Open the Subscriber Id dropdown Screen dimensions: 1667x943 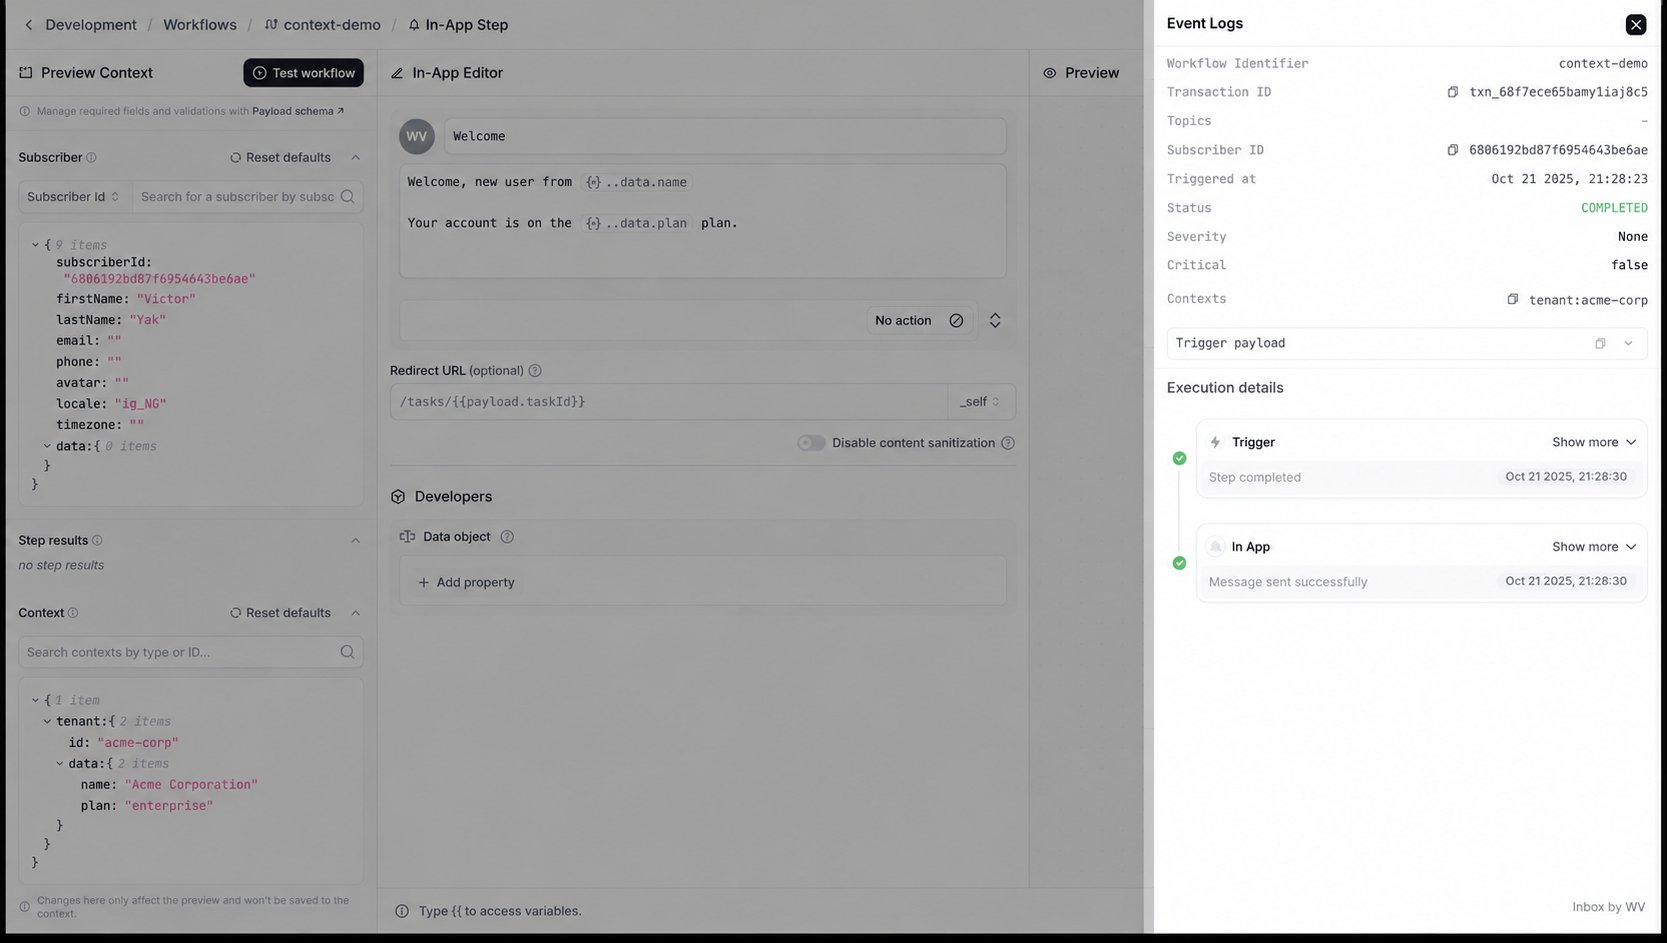[x=74, y=197]
